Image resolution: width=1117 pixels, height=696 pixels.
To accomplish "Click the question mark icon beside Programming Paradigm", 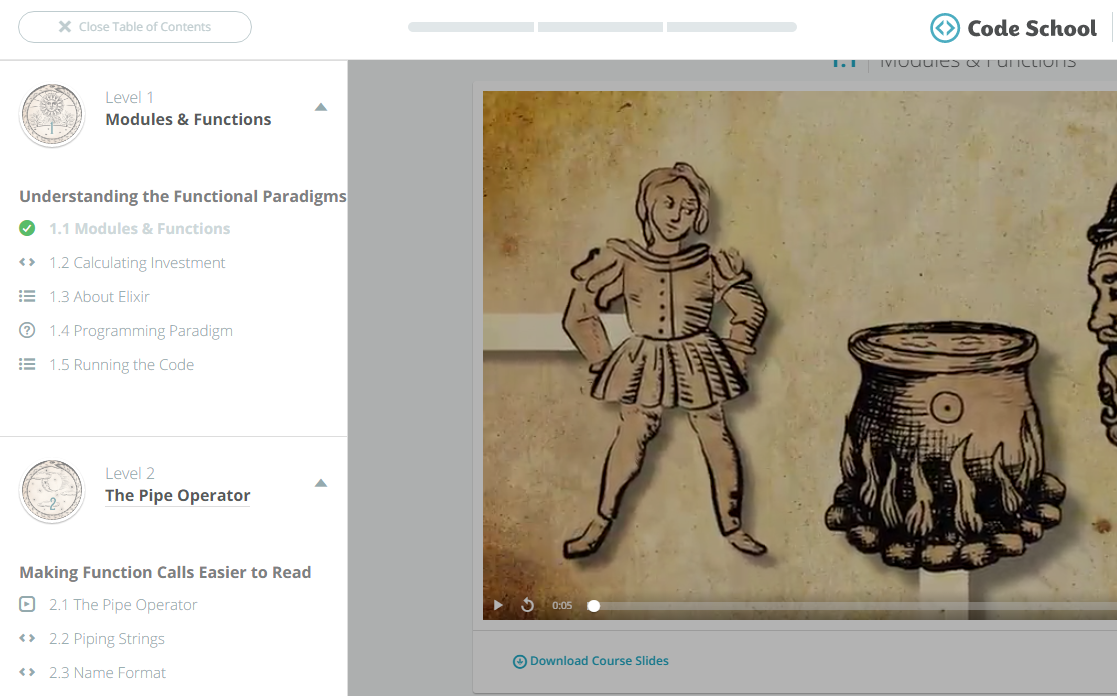I will click(27, 330).
